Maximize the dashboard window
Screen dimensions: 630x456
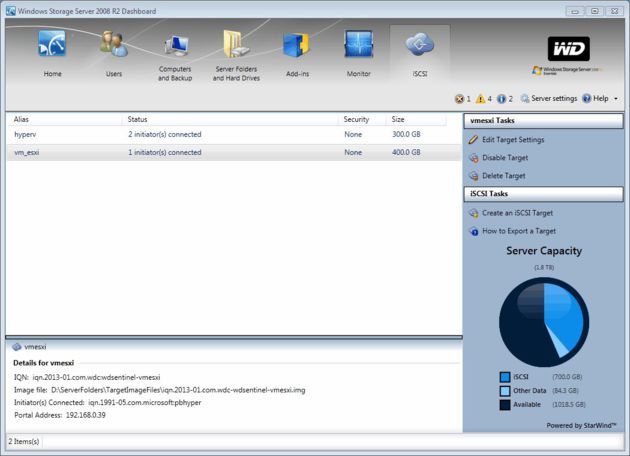(x=595, y=11)
